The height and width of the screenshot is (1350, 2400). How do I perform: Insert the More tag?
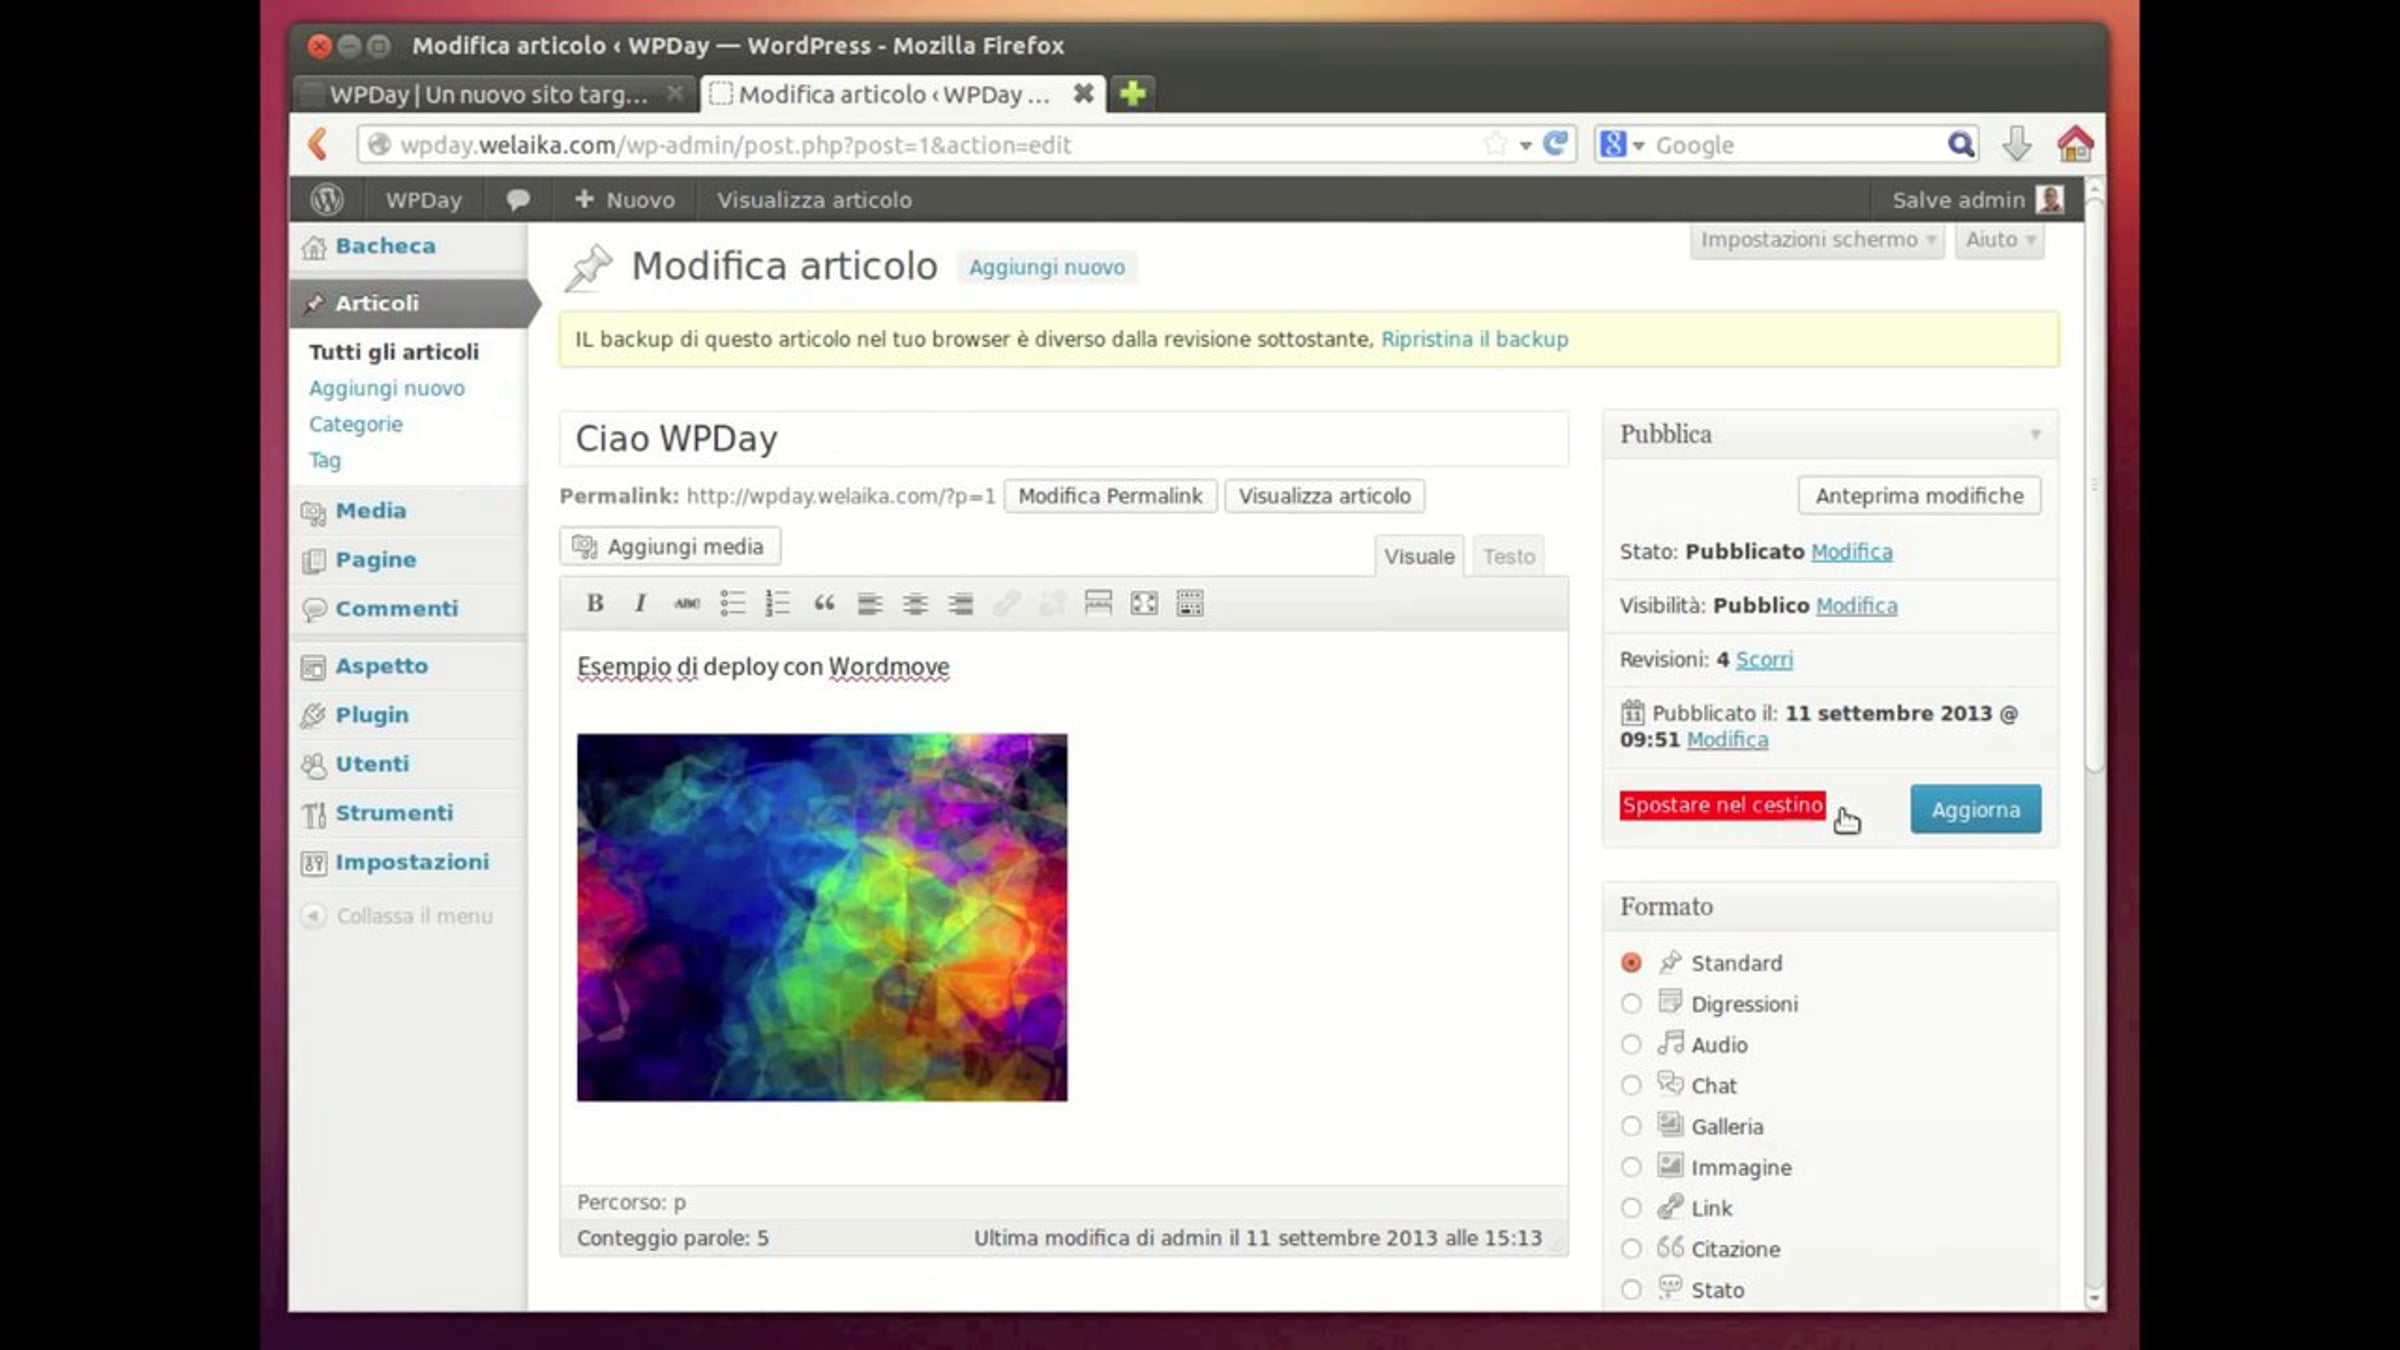[1098, 603]
